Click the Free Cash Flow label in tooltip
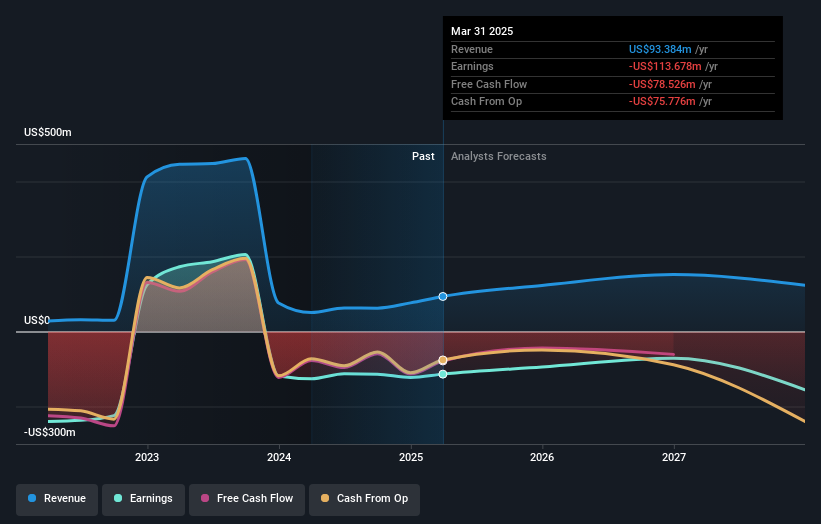Viewport: 821px width, 524px height. 489,84
